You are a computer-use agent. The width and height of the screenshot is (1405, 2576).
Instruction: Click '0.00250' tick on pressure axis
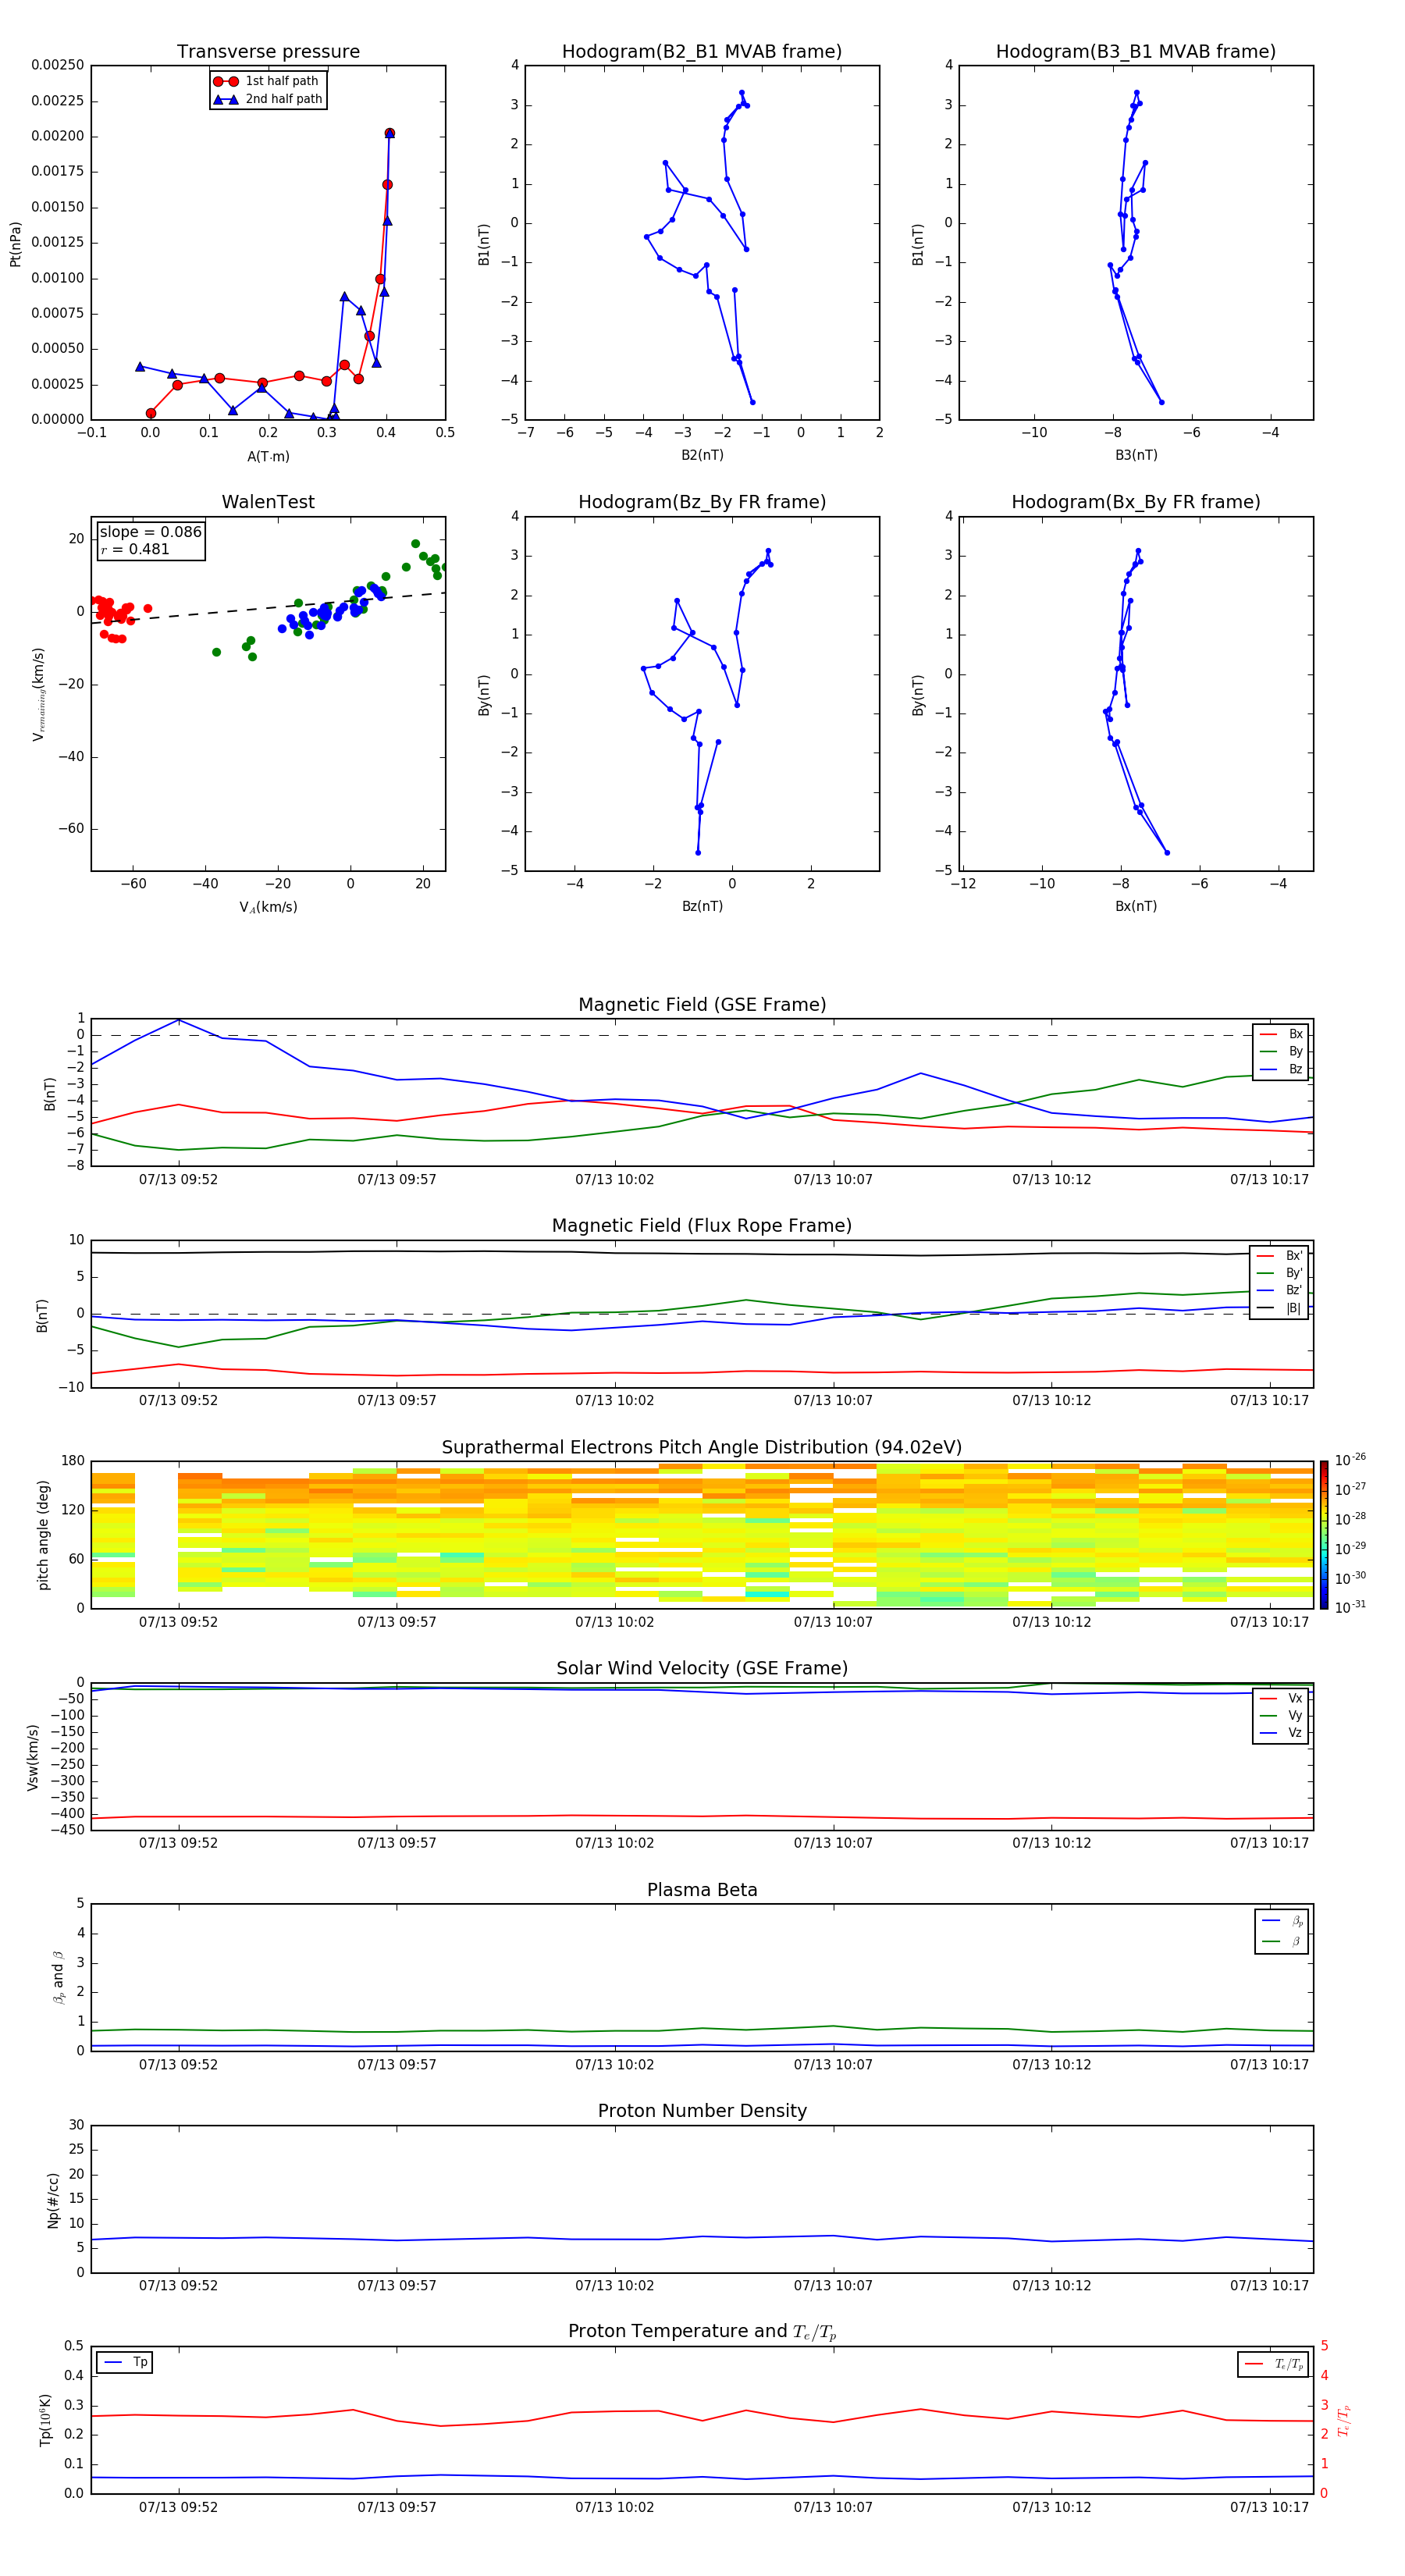pos(58,65)
